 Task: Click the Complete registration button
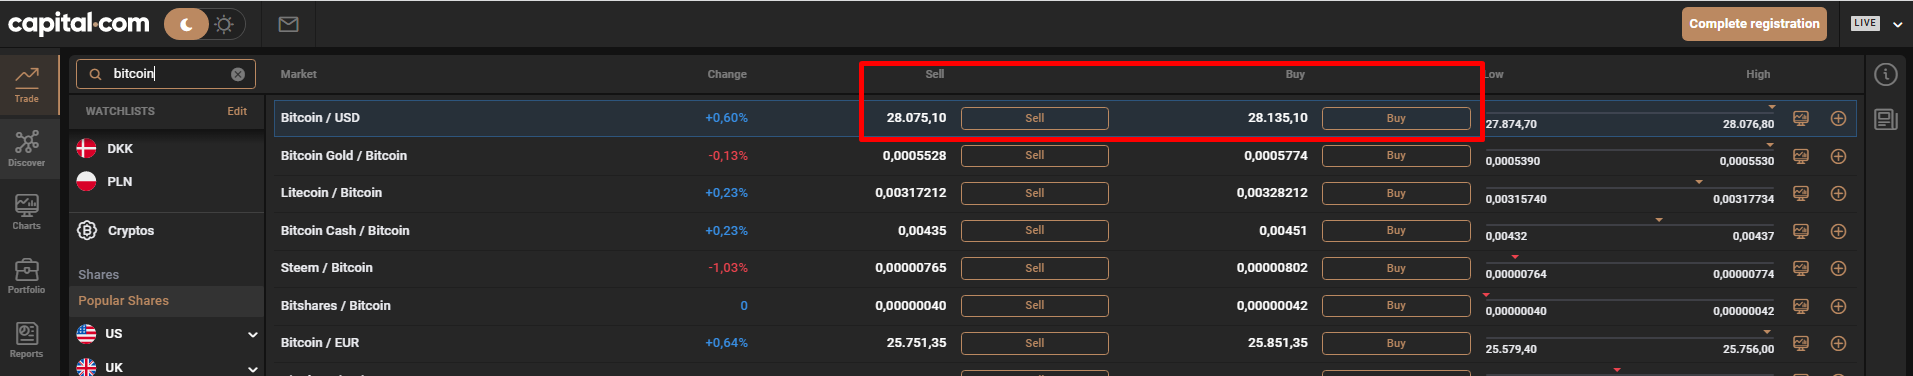[x=1754, y=24]
